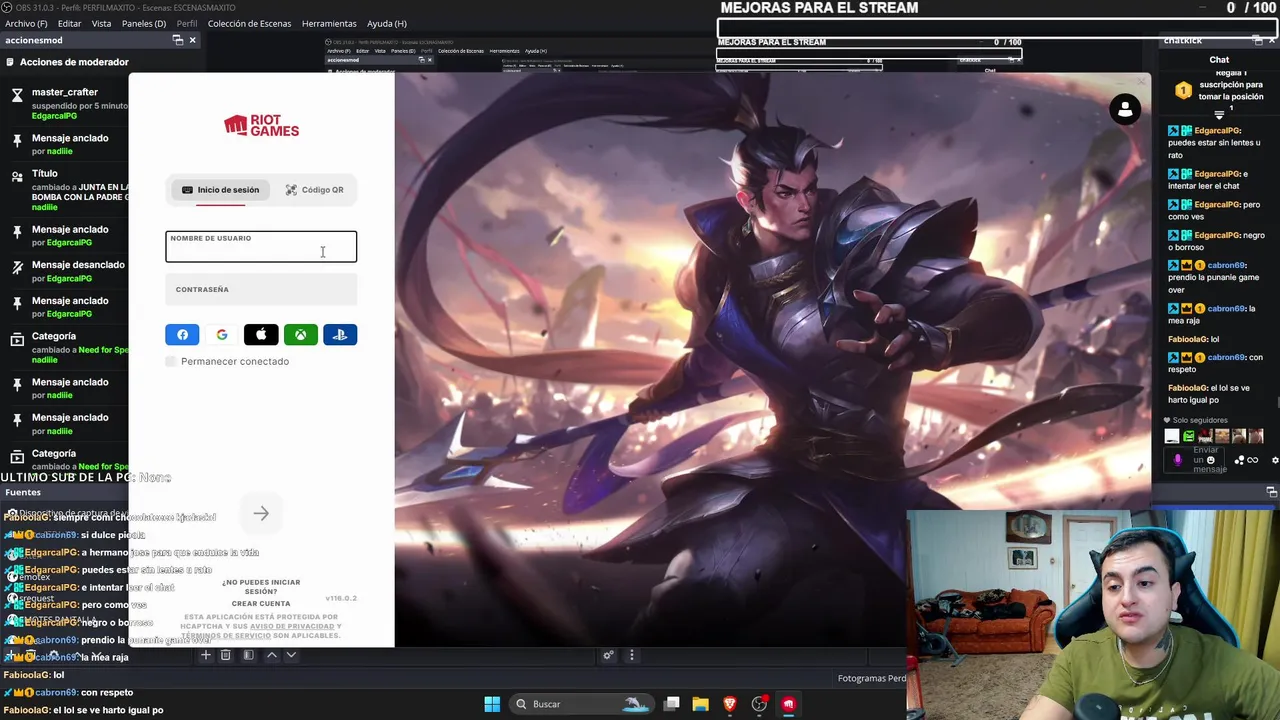Open chat settings gear icon
Image resolution: width=1280 pixels, height=720 pixels.
point(1275,460)
